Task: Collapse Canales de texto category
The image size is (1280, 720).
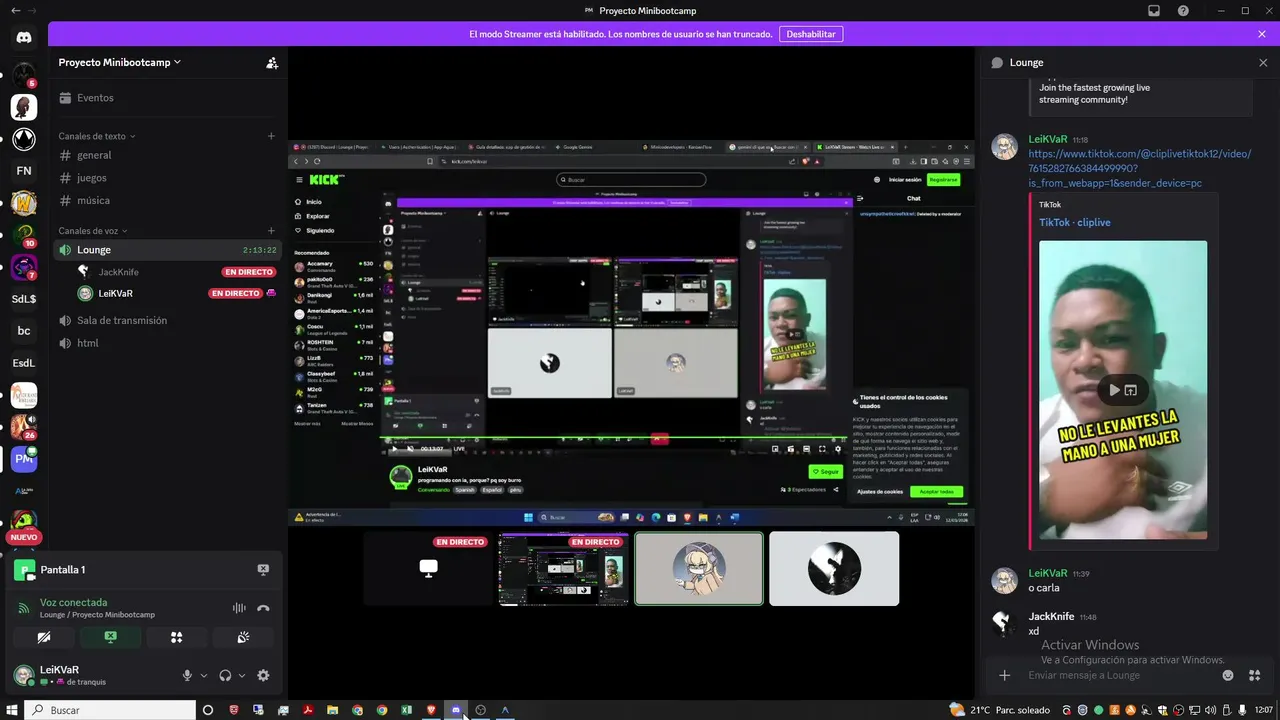Action: (x=97, y=136)
